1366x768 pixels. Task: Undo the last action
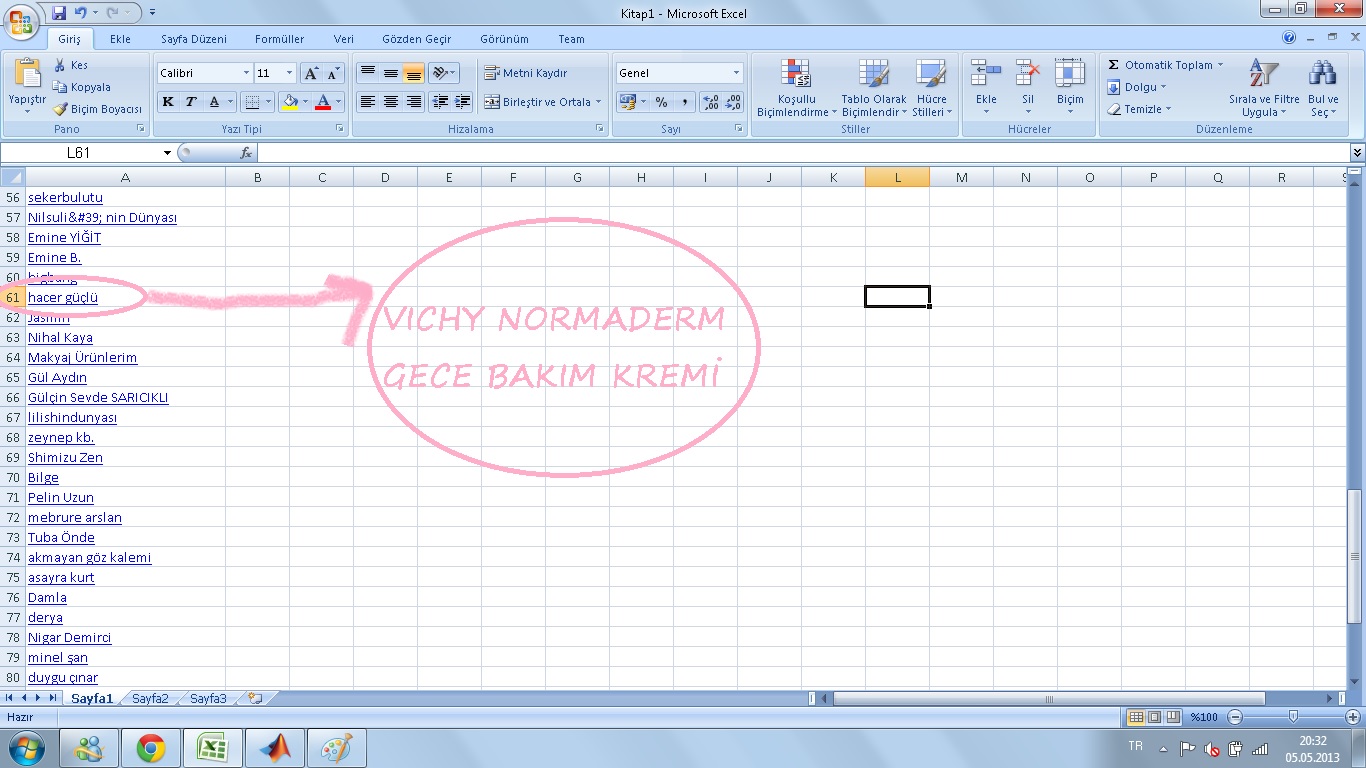(x=80, y=13)
